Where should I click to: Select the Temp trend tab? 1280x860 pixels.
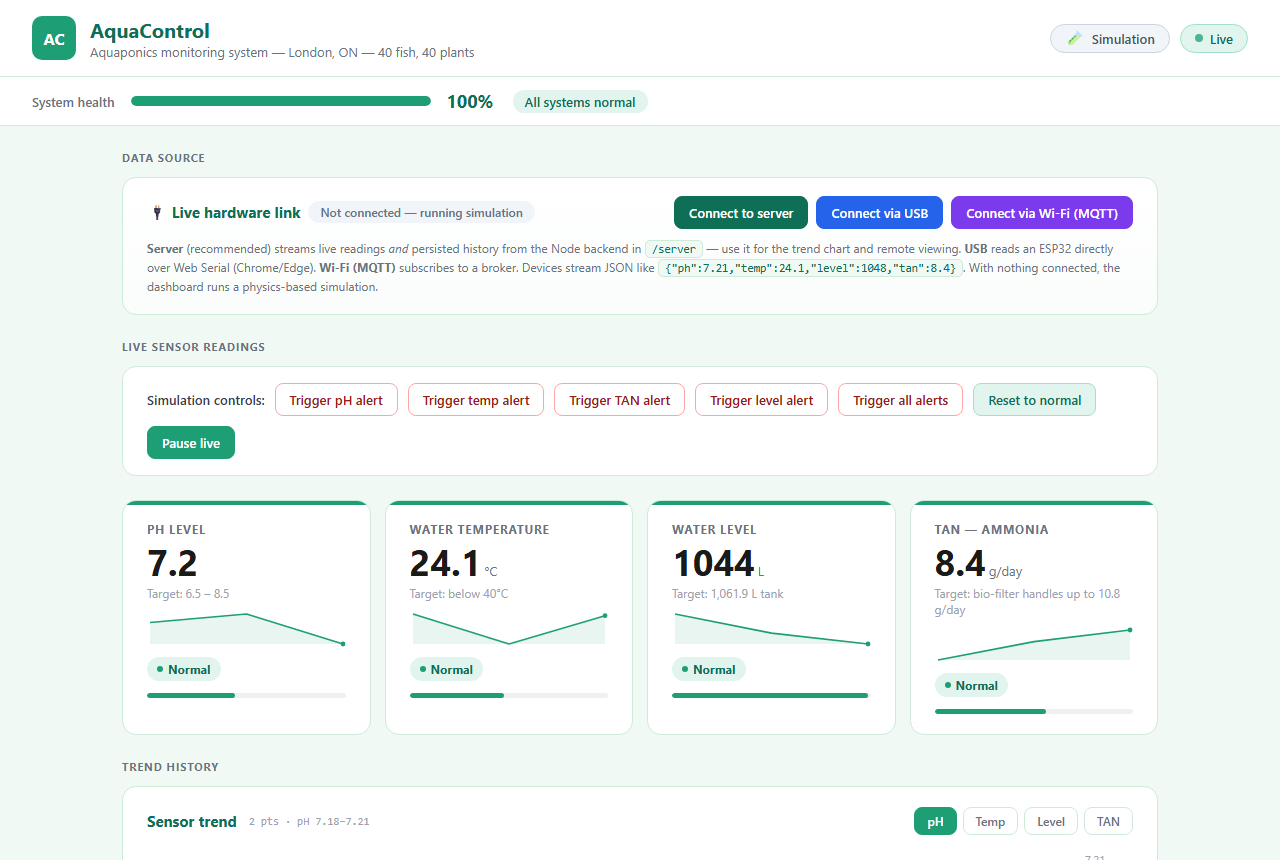990,821
